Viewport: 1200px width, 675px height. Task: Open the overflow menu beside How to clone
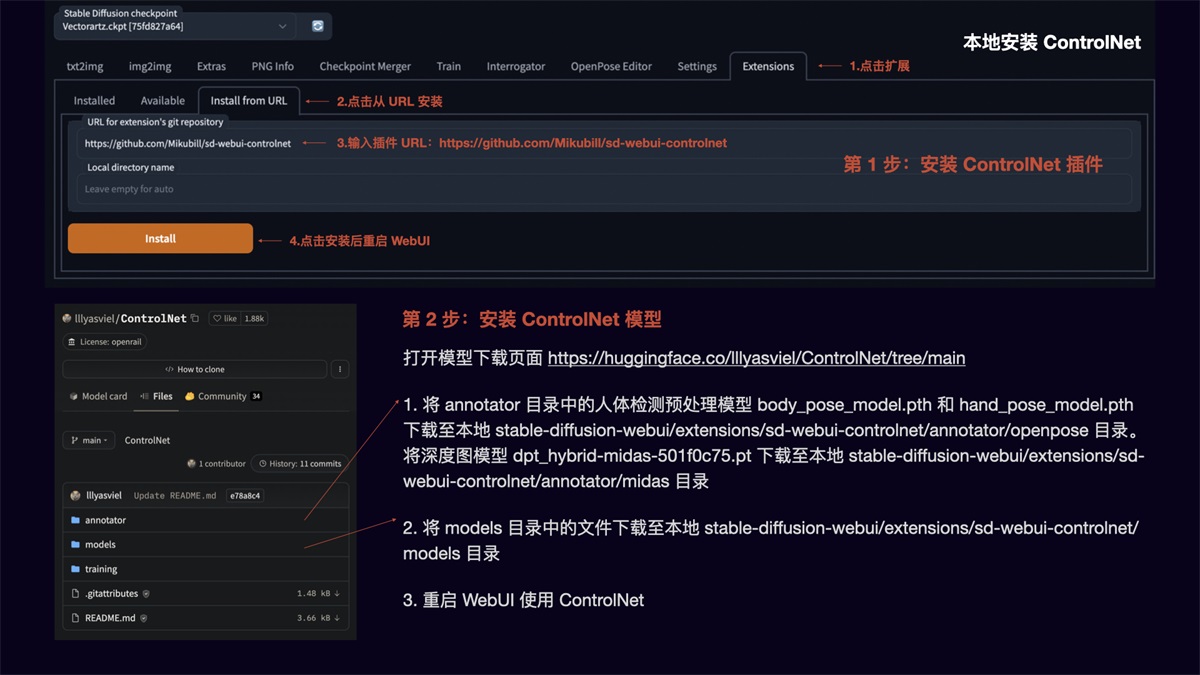339,369
